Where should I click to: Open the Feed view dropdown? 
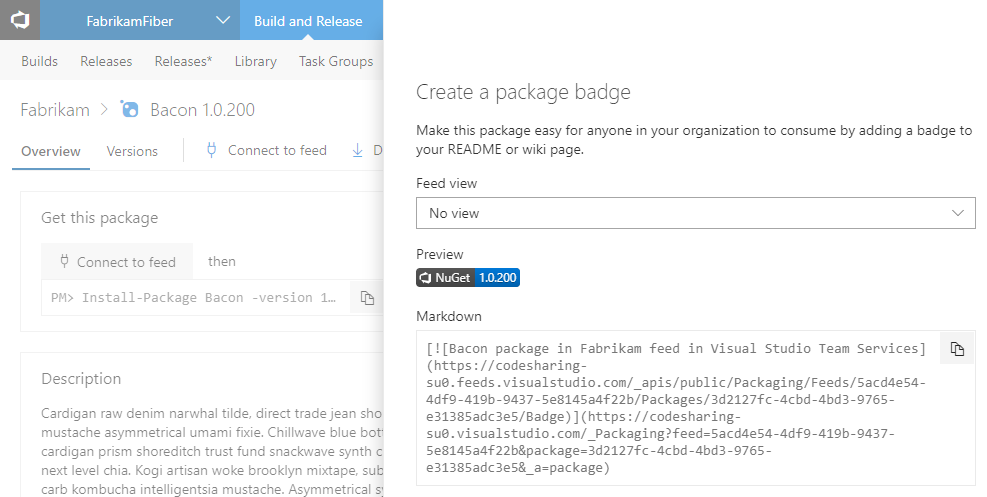tap(695, 213)
